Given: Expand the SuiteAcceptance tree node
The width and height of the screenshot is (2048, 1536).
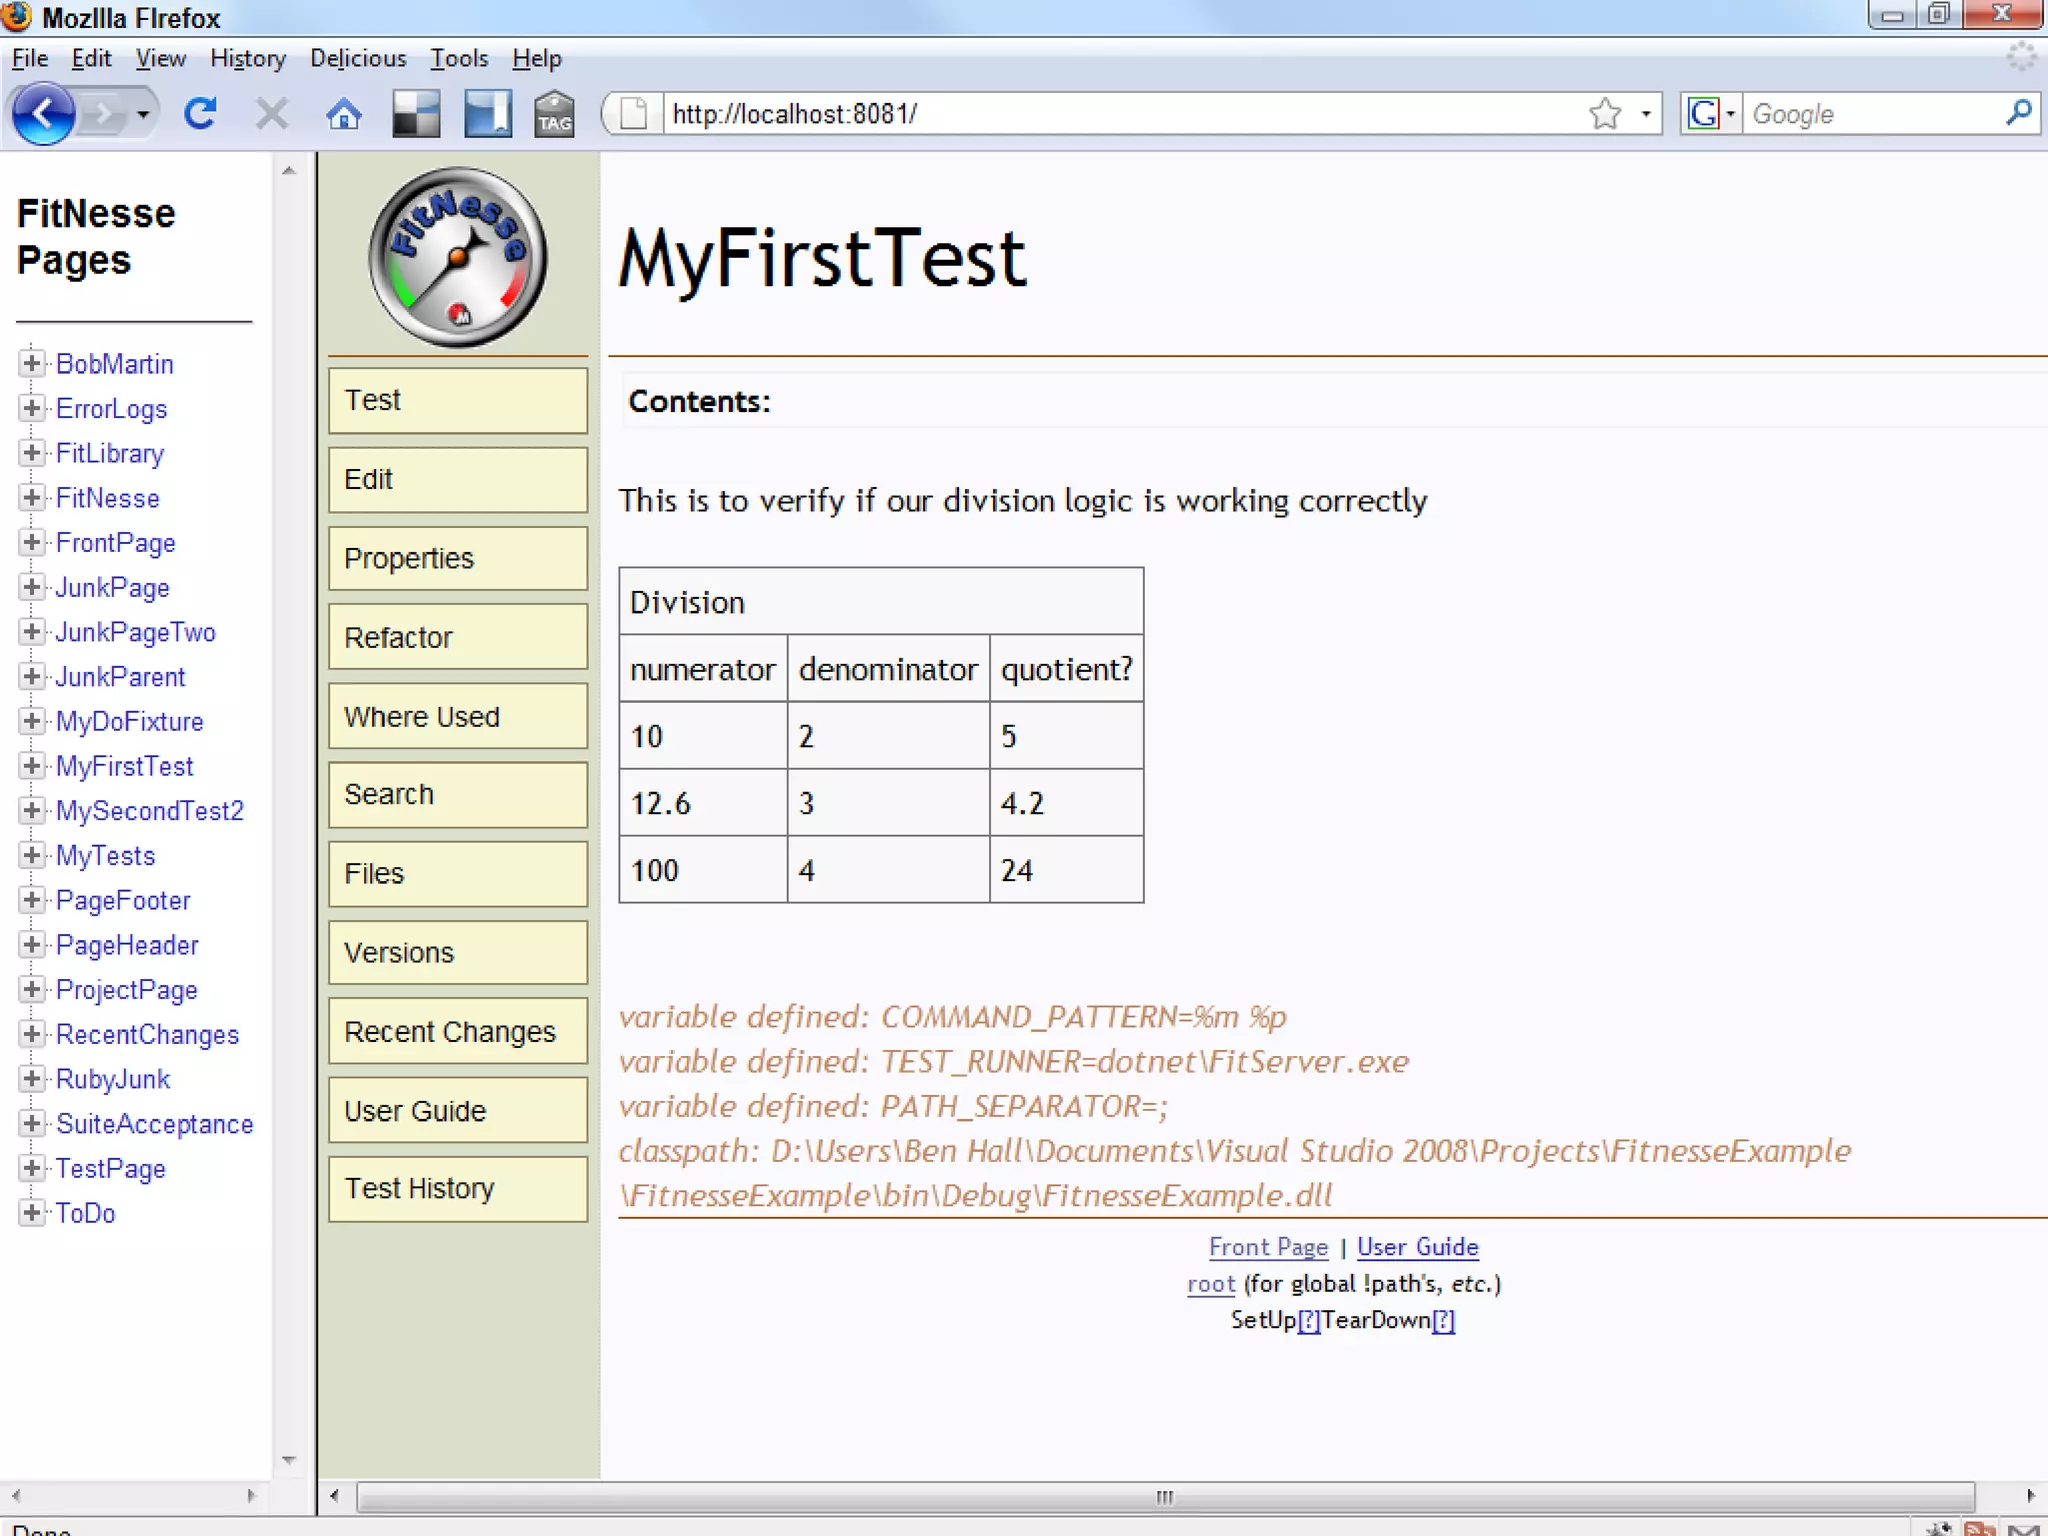Looking at the screenshot, I should tap(32, 1123).
